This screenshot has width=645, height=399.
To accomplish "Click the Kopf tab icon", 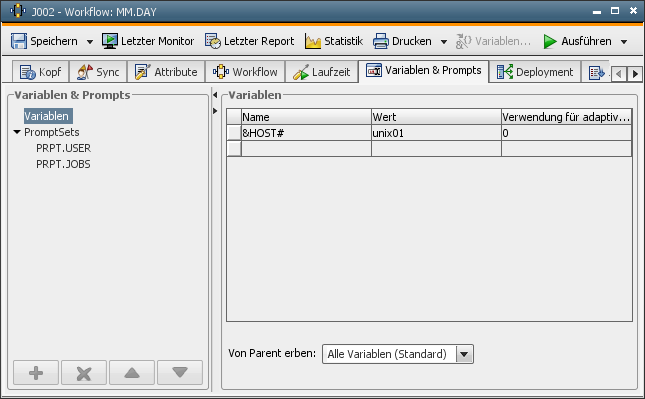I will click(28, 72).
